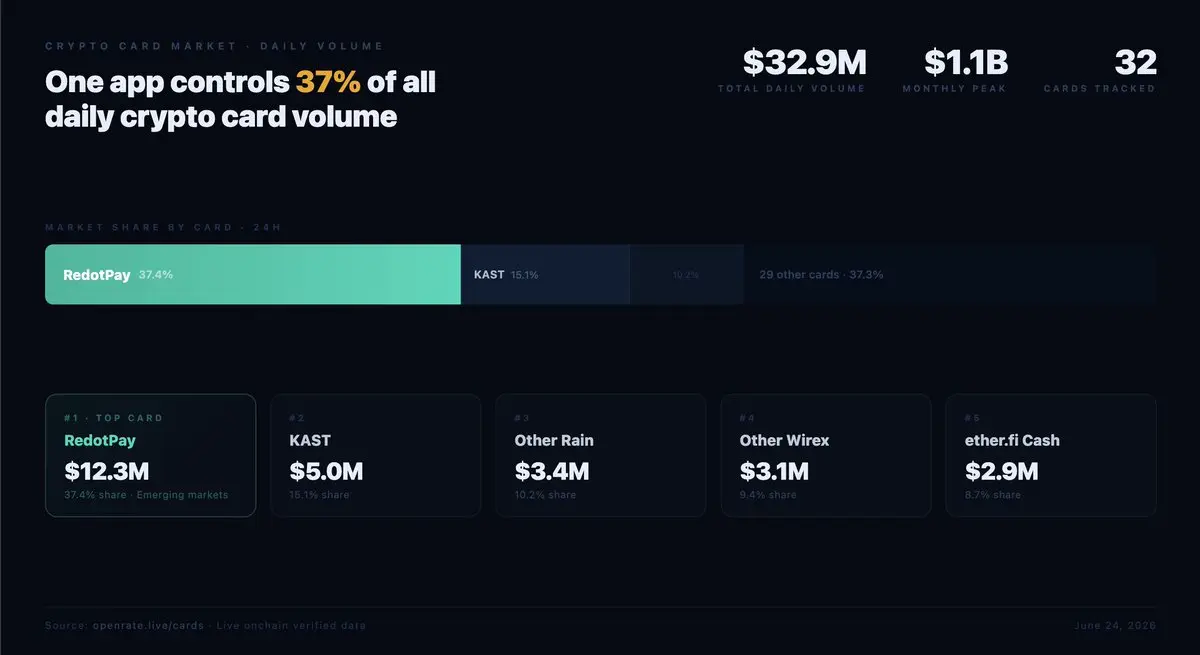This screenshot has height=655, width=1200.
Task: Click the green RedotPay 37.4% bar segment
Action: coord(253,274)
